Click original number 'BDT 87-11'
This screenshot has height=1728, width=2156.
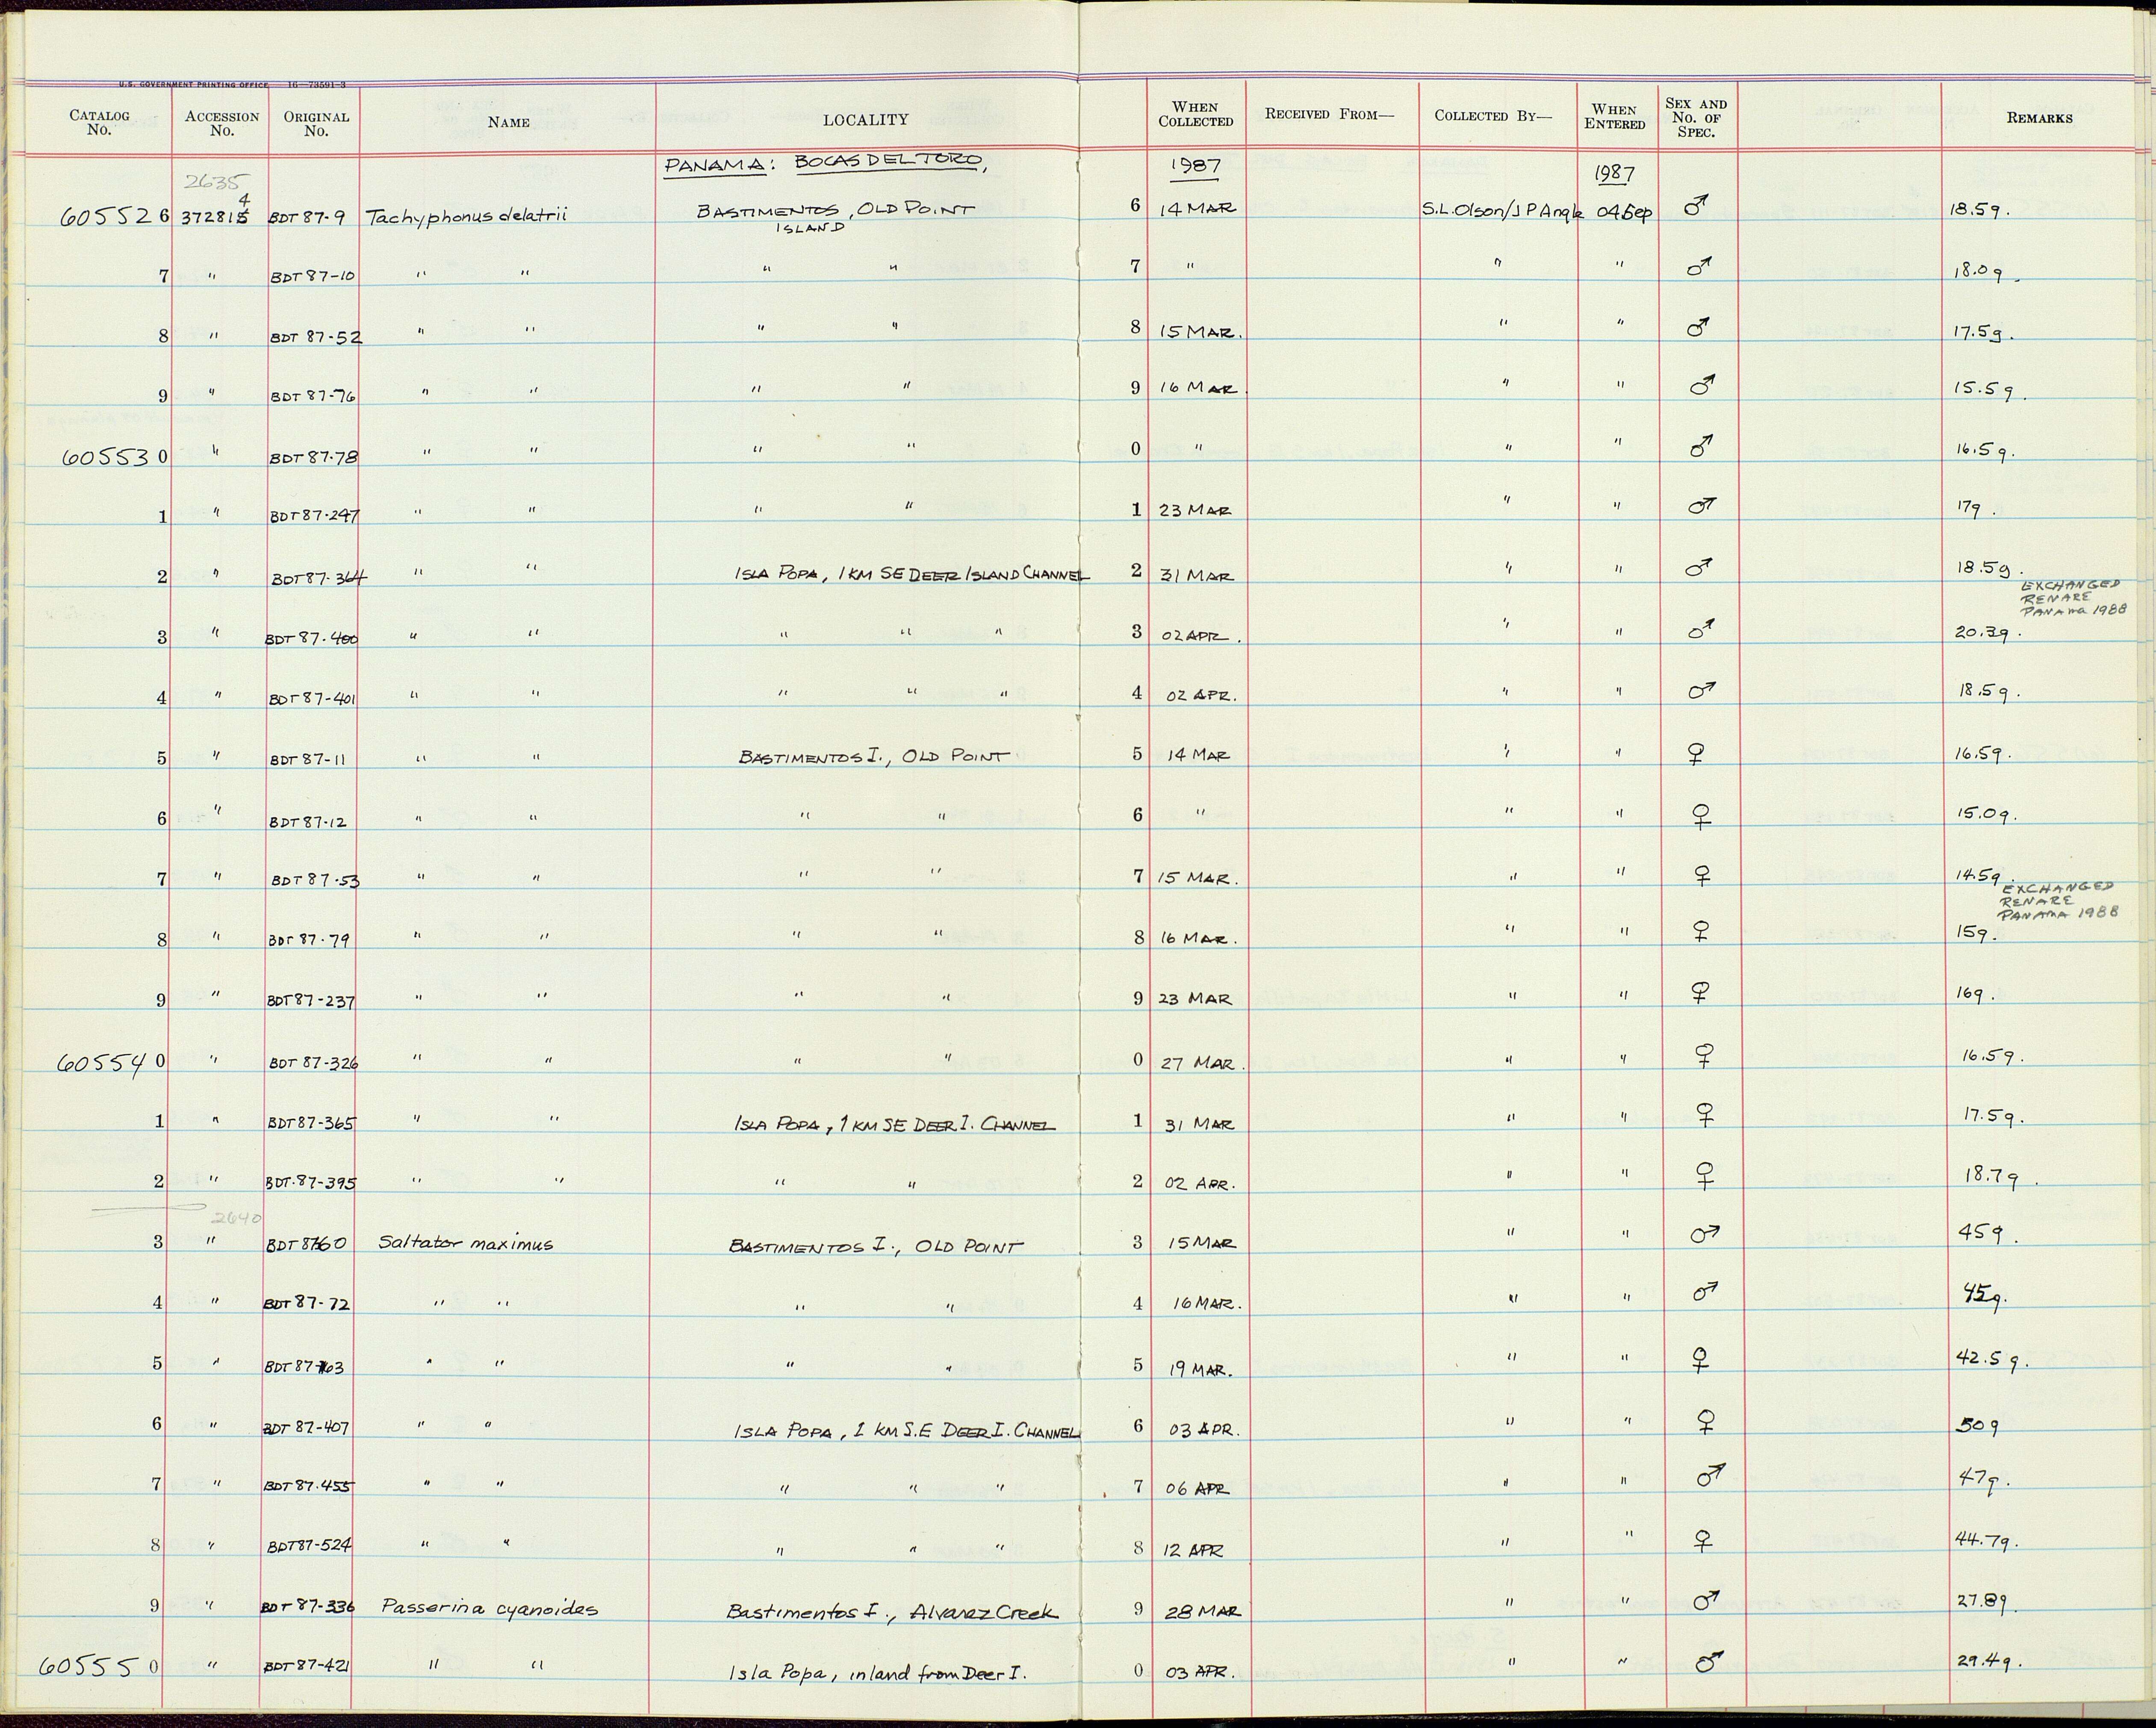308,760
